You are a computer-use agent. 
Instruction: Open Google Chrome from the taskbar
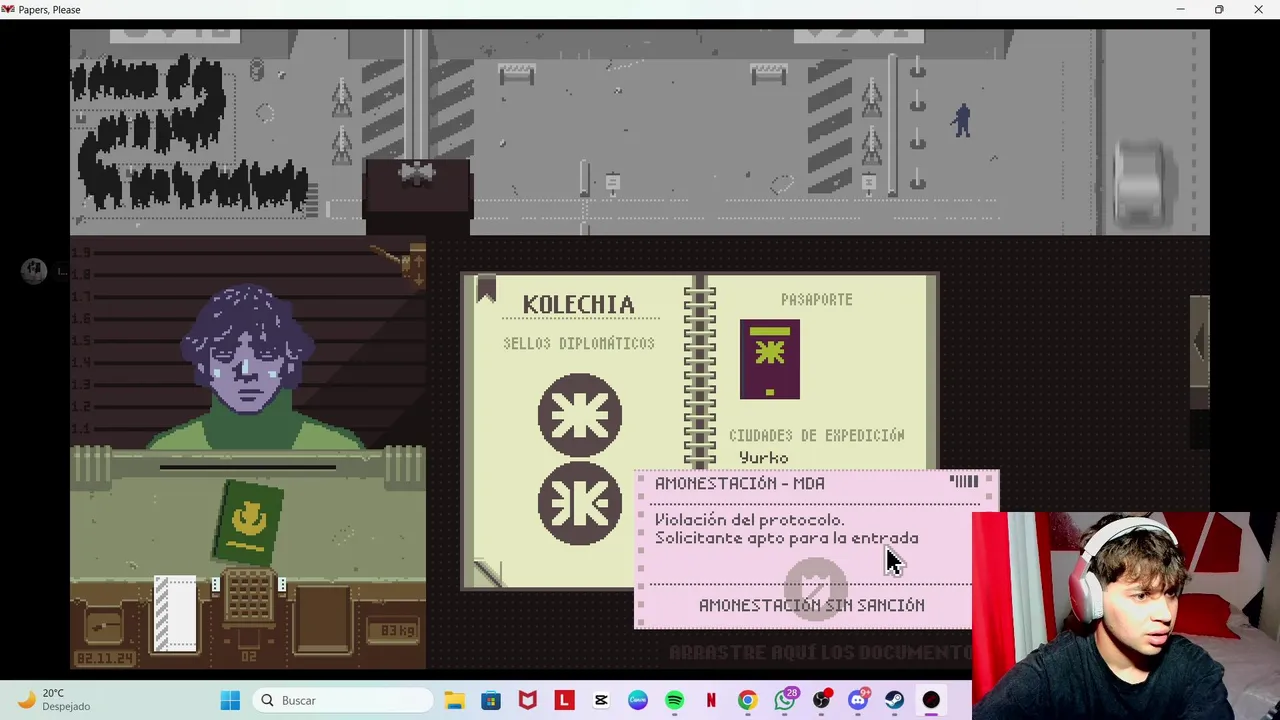[x=748, y=701]
